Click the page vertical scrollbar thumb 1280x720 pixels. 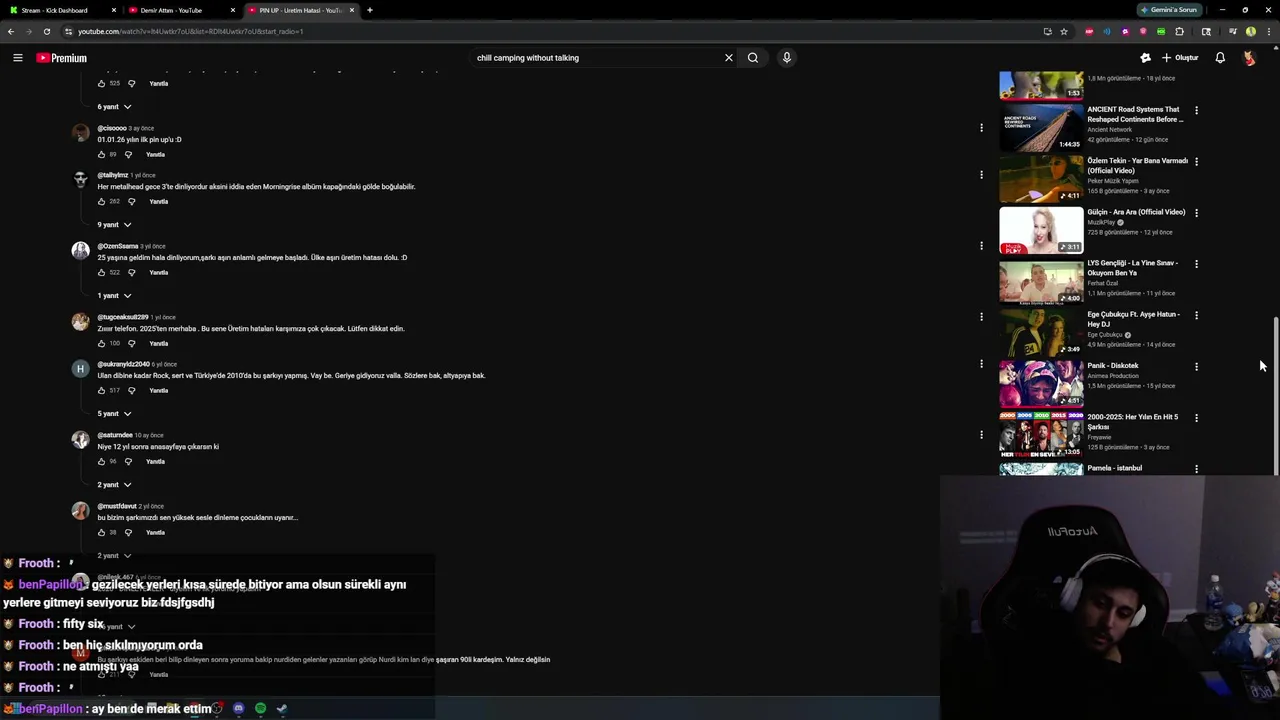pyautogui.click(x=1275, y=395)
